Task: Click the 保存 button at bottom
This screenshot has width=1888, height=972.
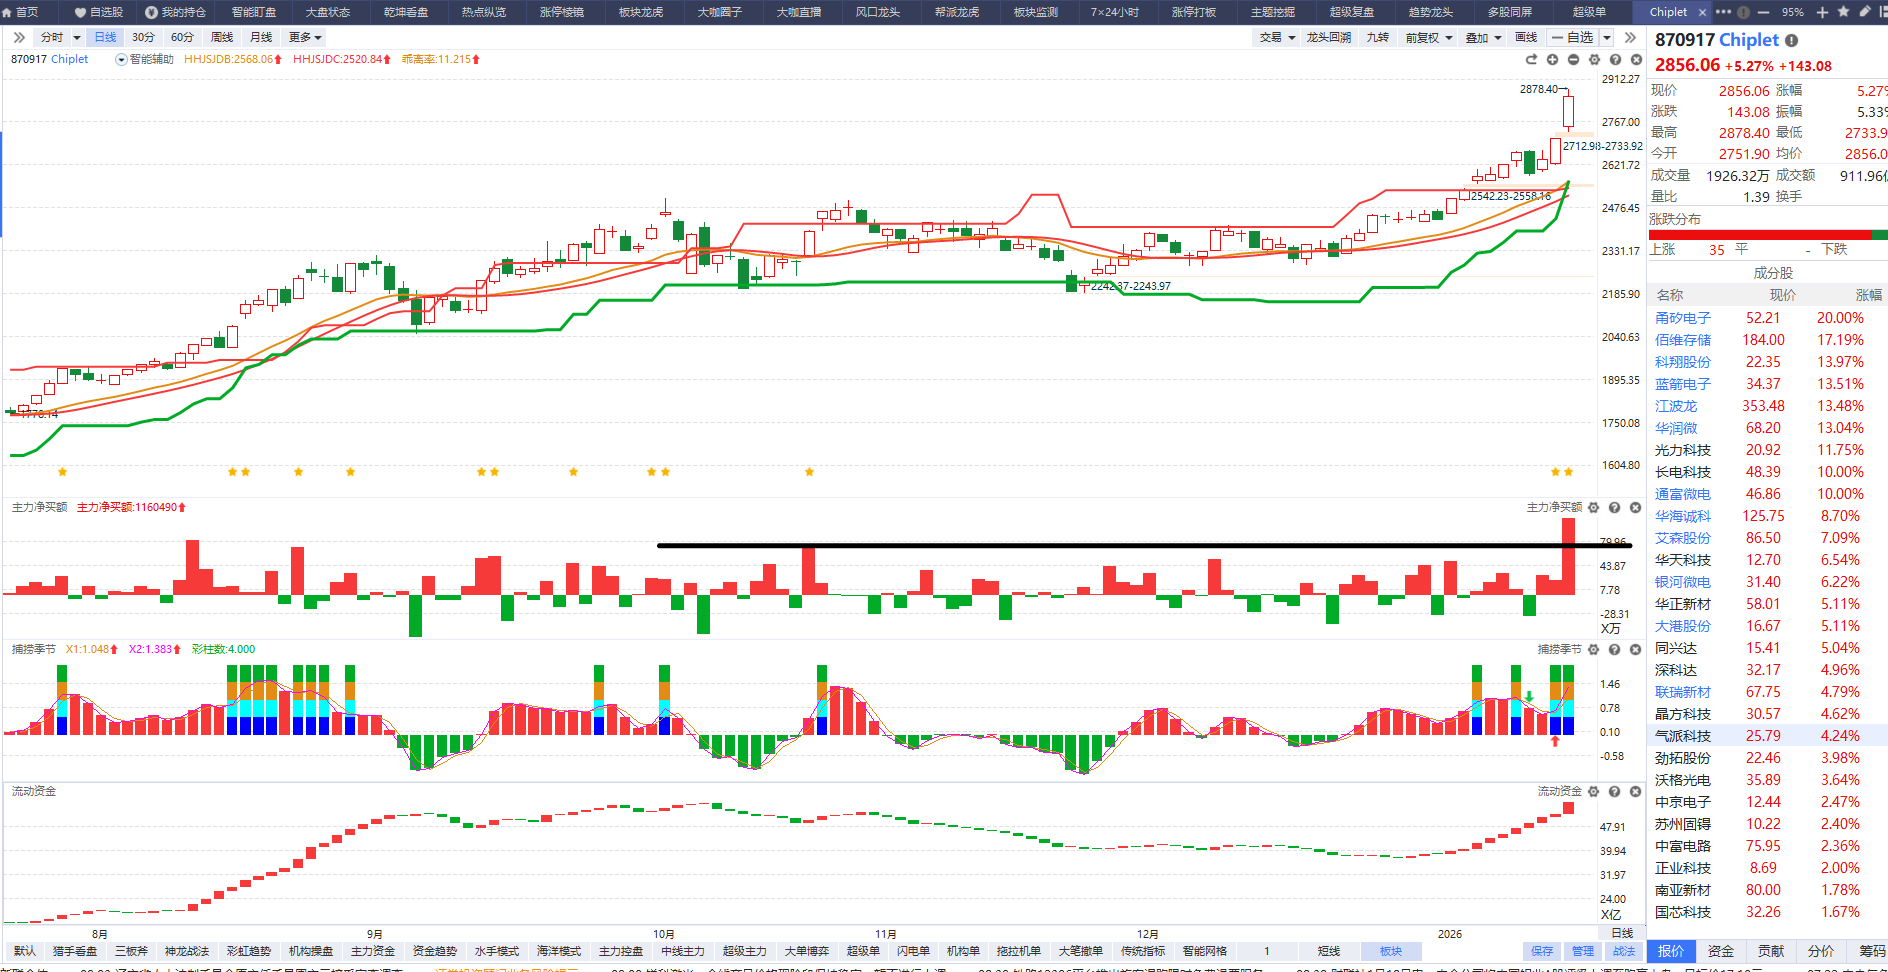Action: tap(1542, 951)
